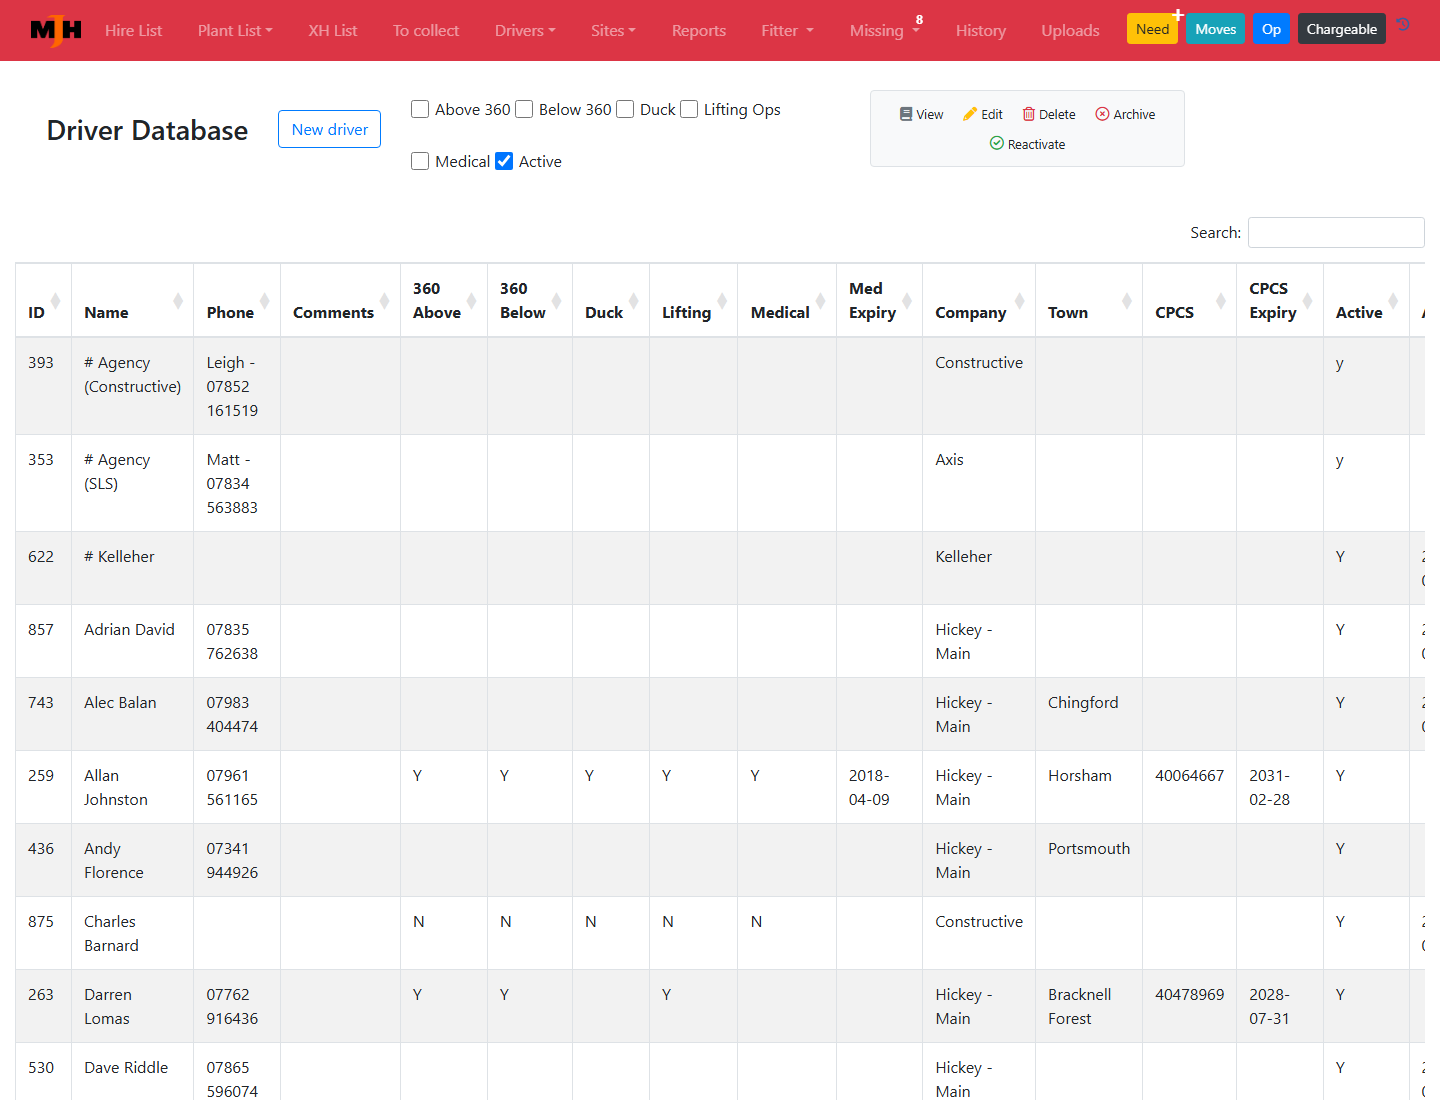This screenshot has height=1100, width=1440.
Task: Click the New driver button
Action: (x=330, y=129)
